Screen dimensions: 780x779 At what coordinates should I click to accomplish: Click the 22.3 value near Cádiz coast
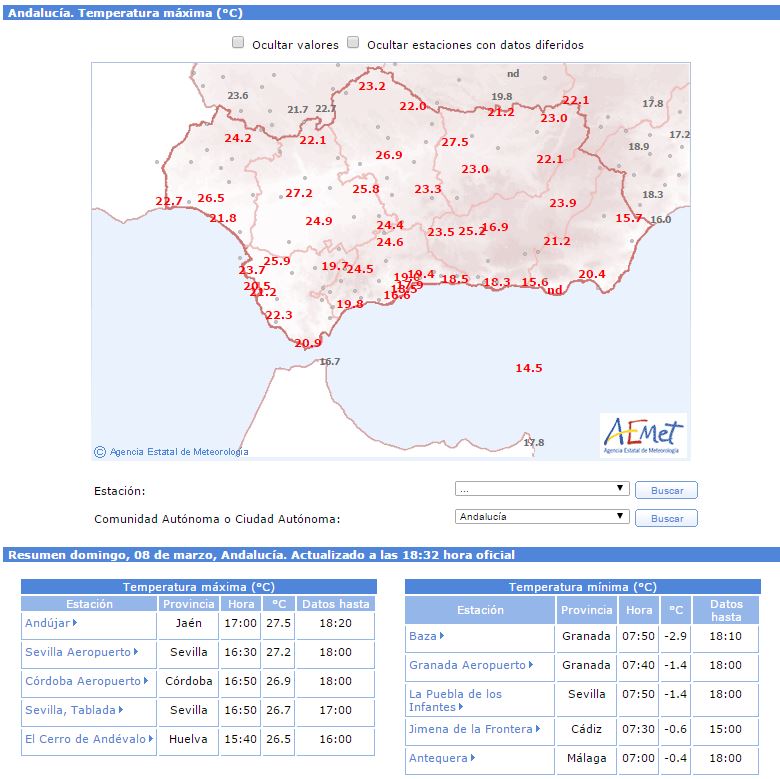pos(279,315)
